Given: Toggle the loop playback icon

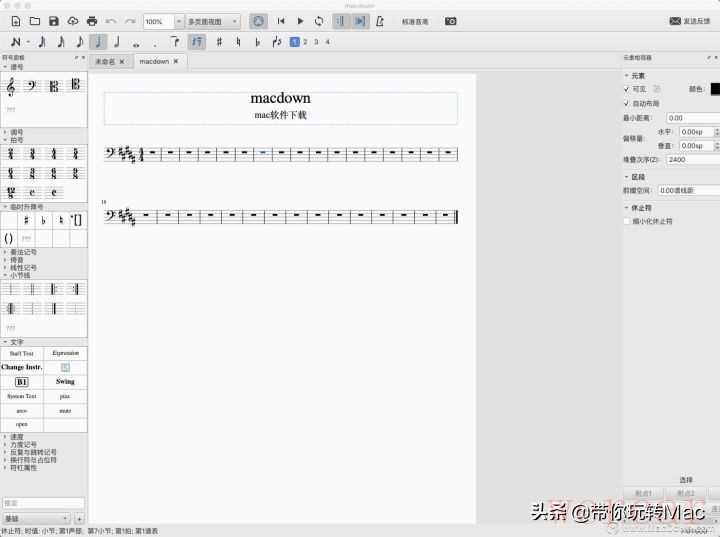Looking at the screenshot, I should (318, 21).
